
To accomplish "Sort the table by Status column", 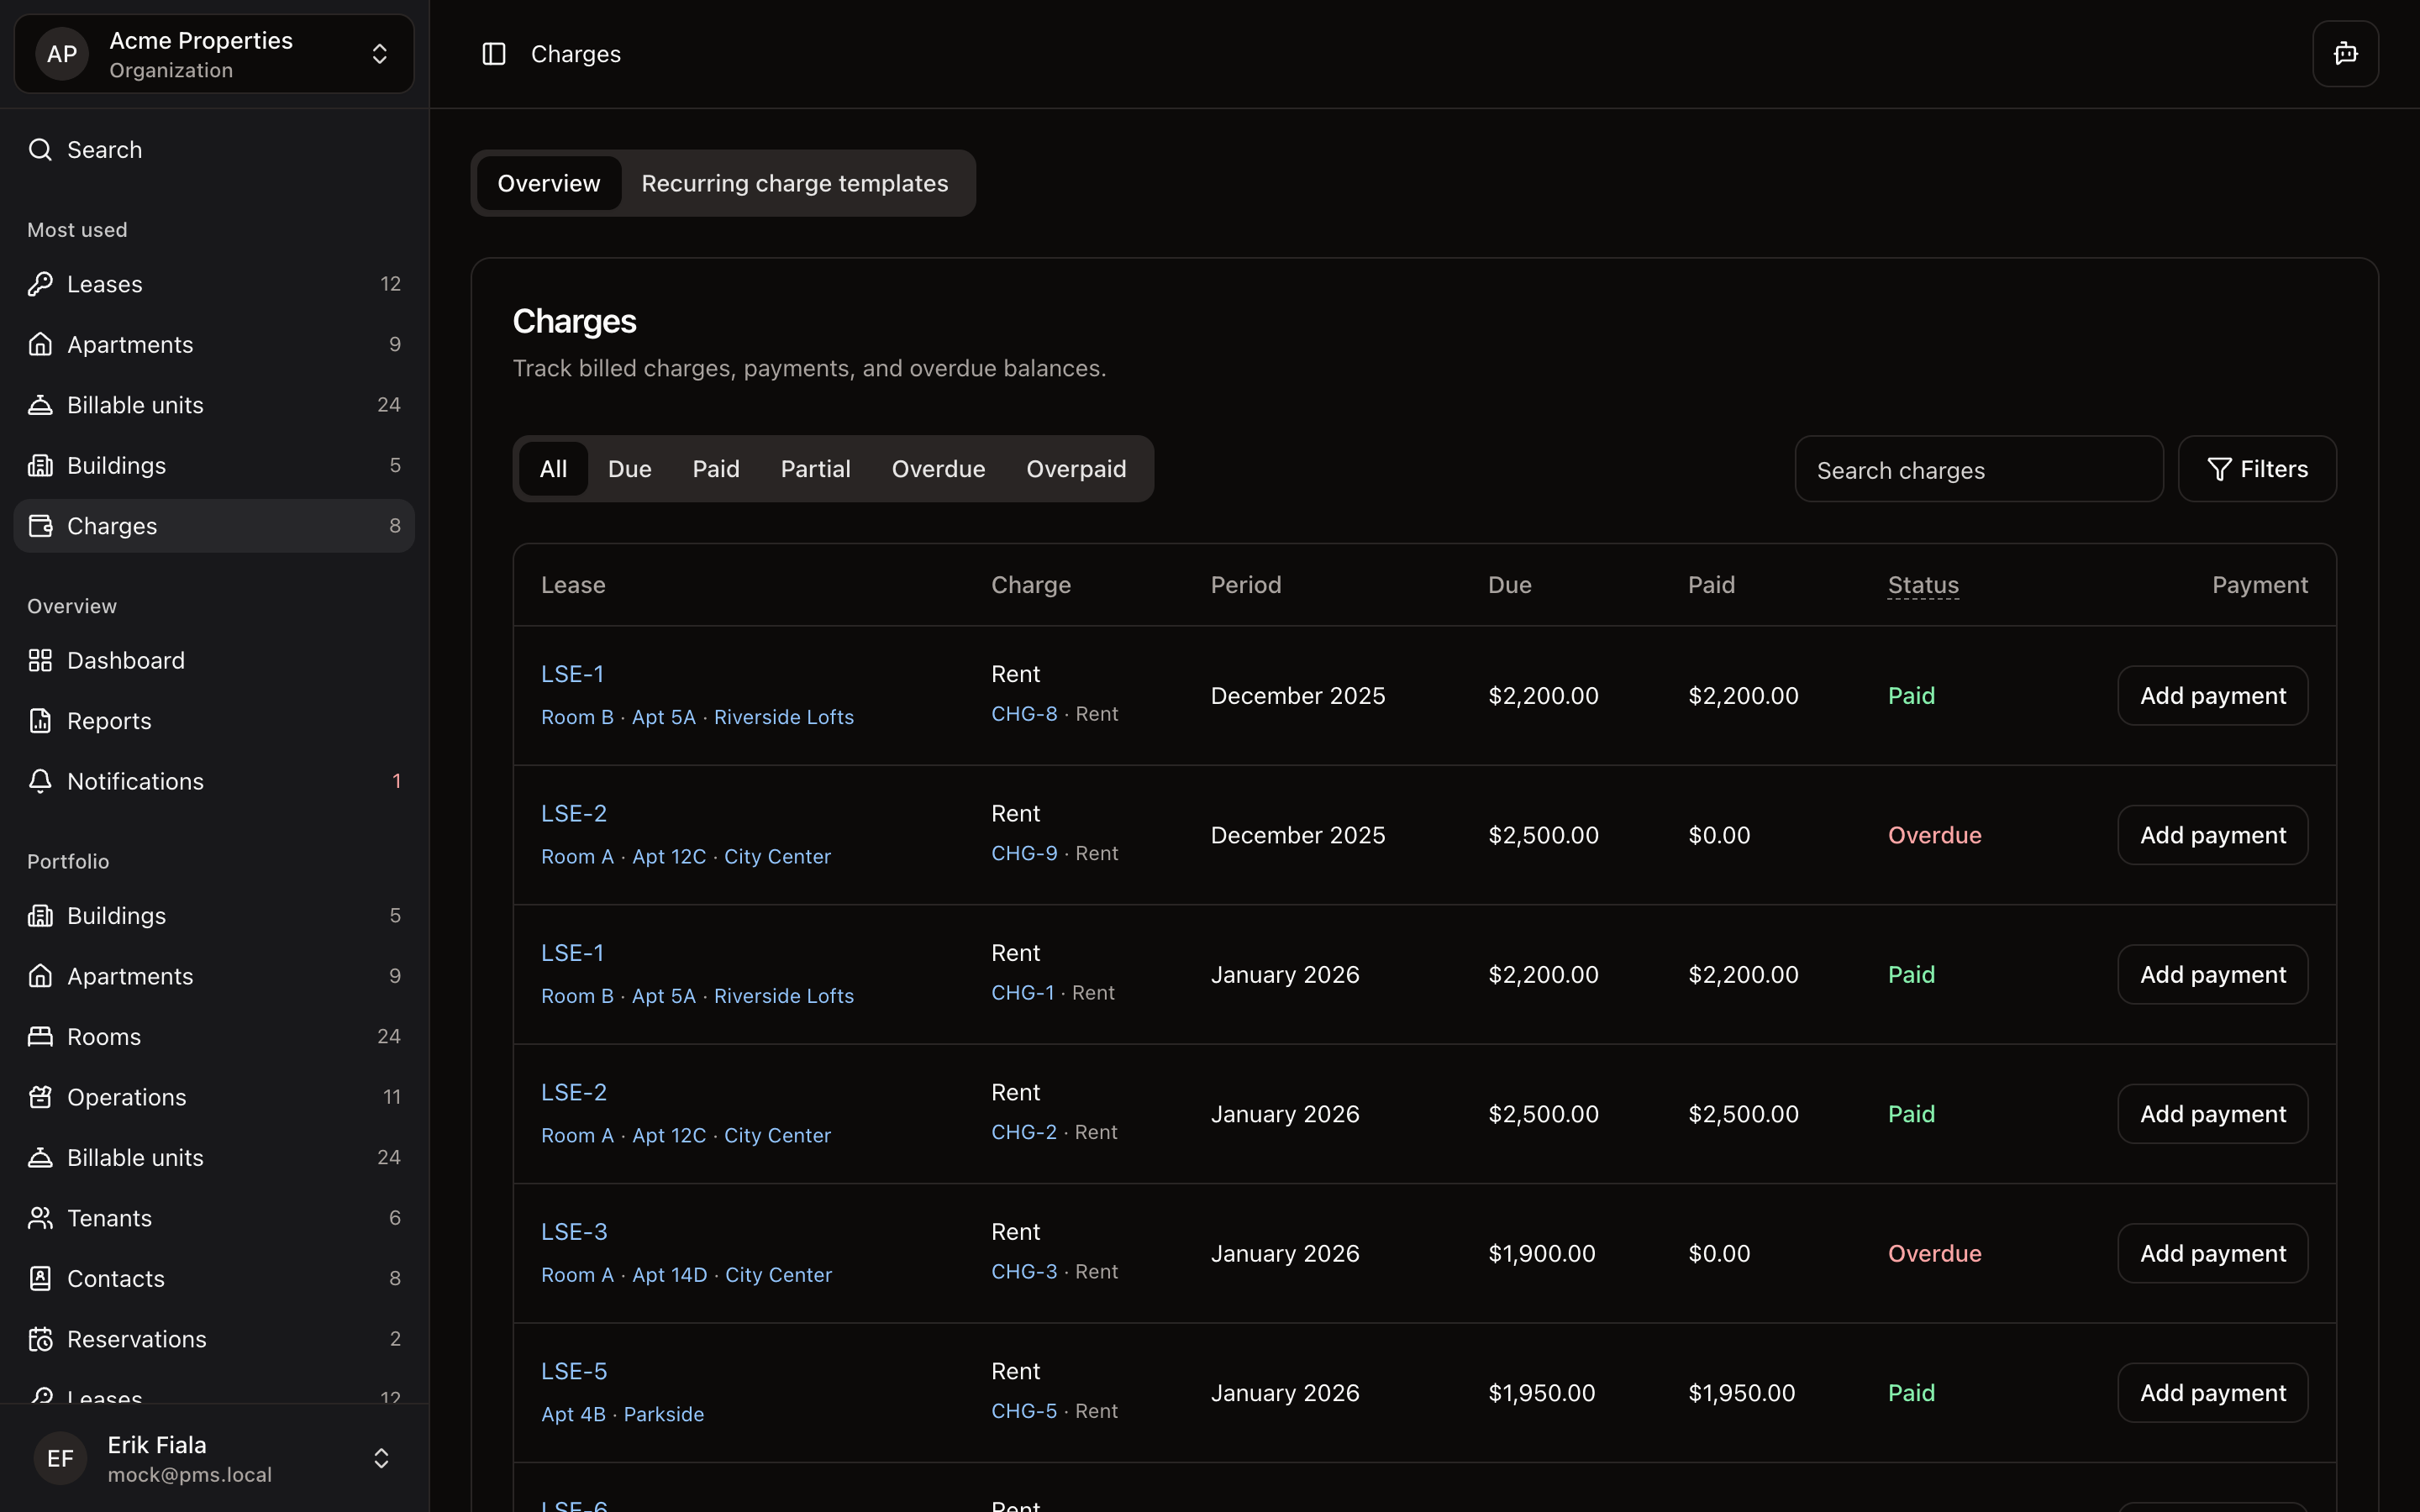I will [1920, 585].
